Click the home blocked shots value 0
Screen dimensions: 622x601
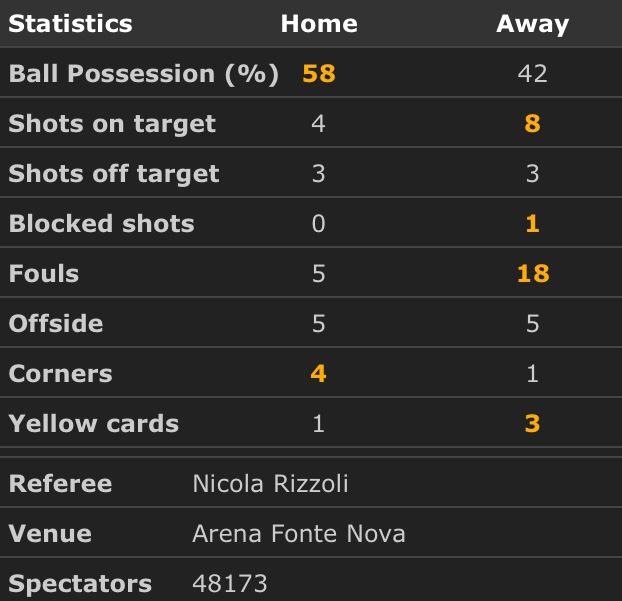318,224
